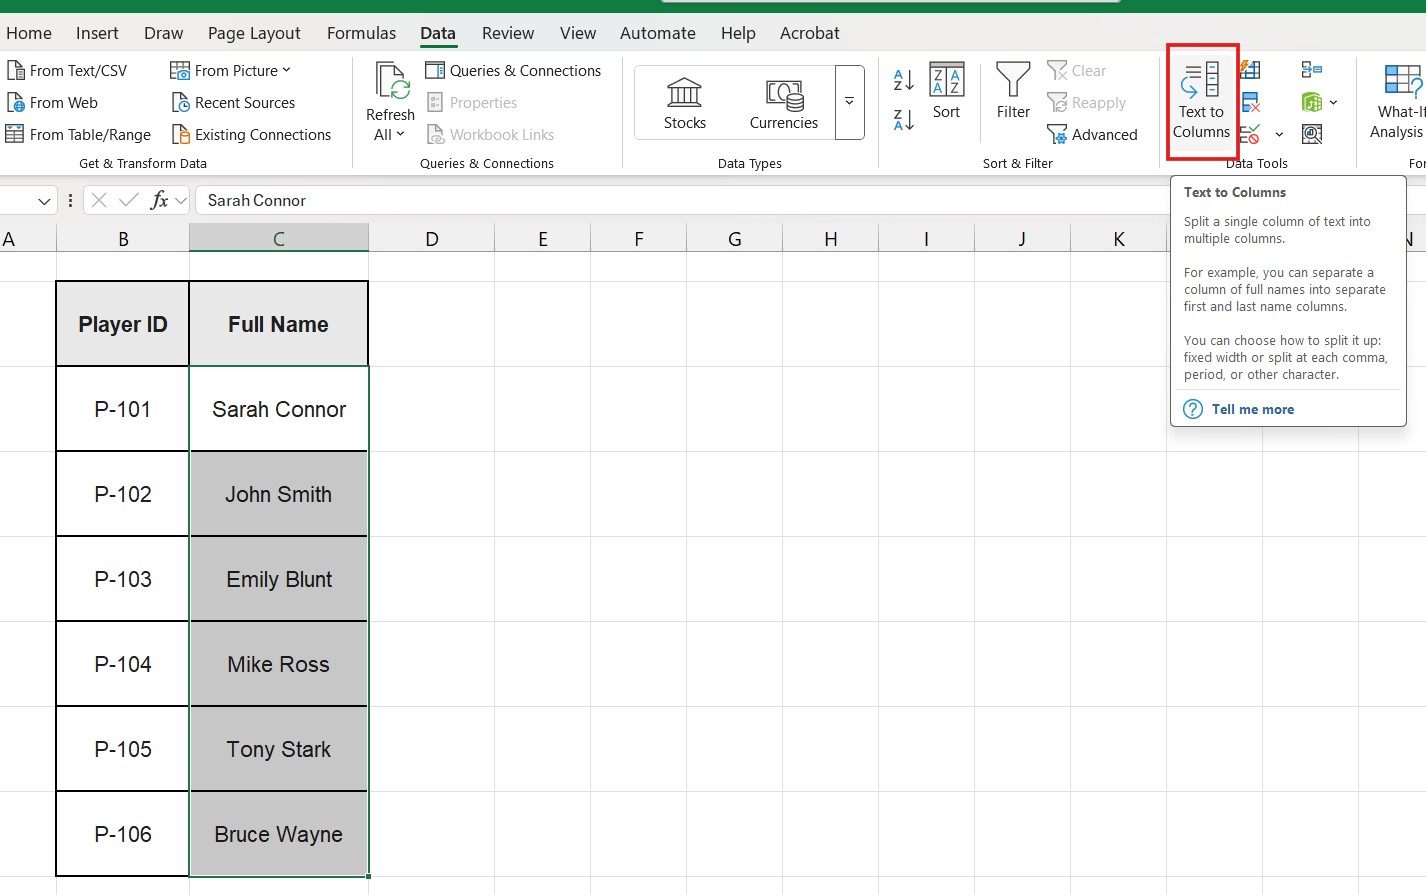Expand the Data Types gallery
This screenshot has height=895, width=1426.
click(x=849, y=102)
